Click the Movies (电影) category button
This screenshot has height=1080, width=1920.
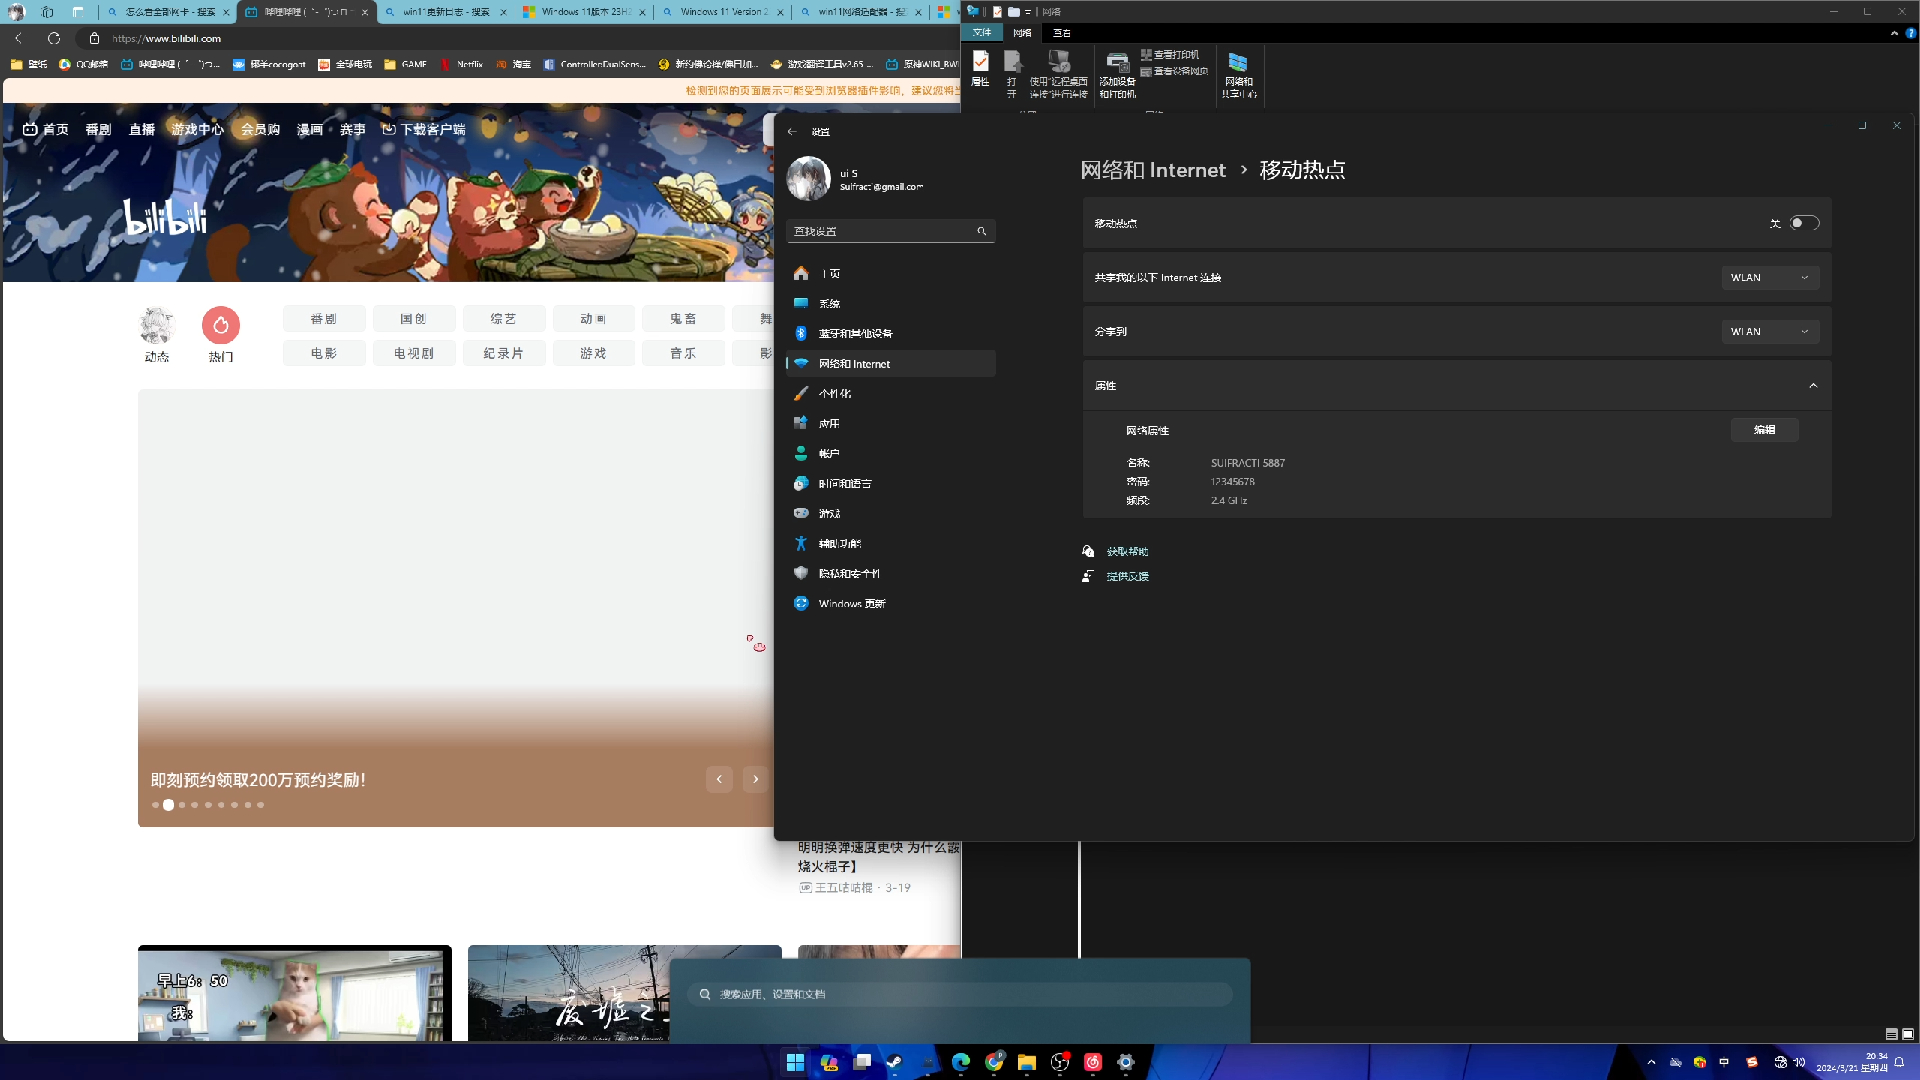pos(323,353)
